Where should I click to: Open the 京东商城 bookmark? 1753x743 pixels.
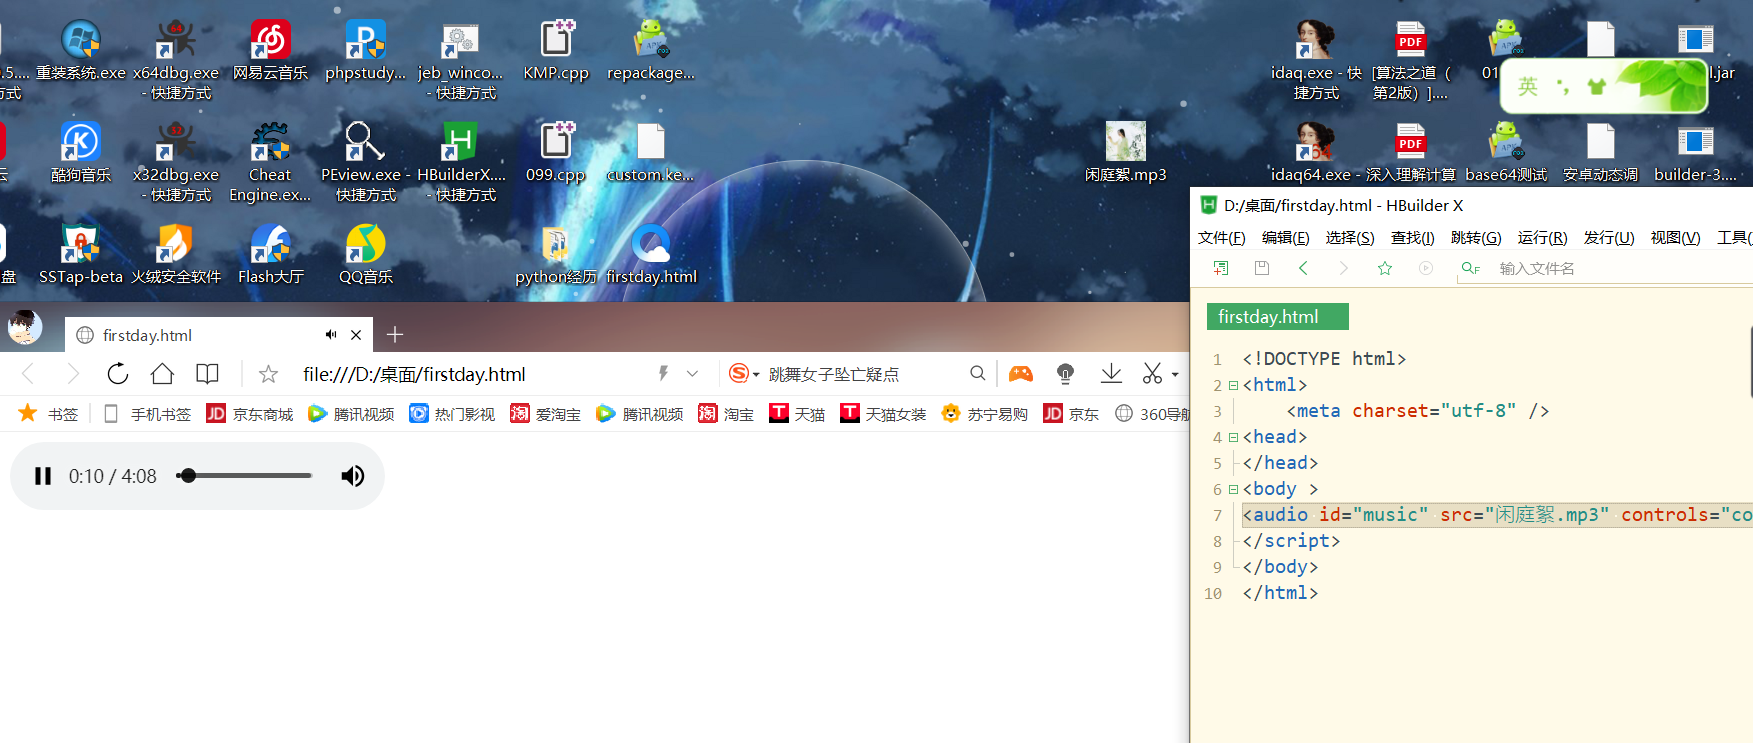click(250, 413)
